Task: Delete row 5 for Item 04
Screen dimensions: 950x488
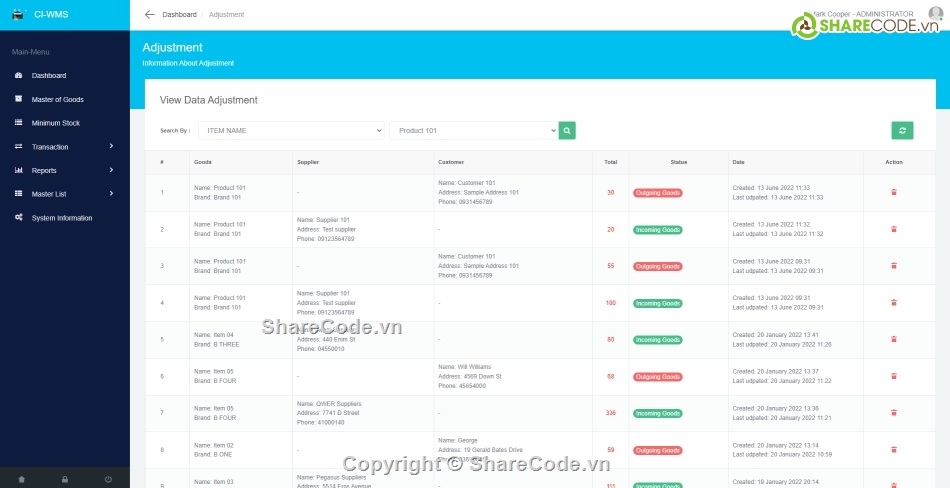Action: click(894, 339)
